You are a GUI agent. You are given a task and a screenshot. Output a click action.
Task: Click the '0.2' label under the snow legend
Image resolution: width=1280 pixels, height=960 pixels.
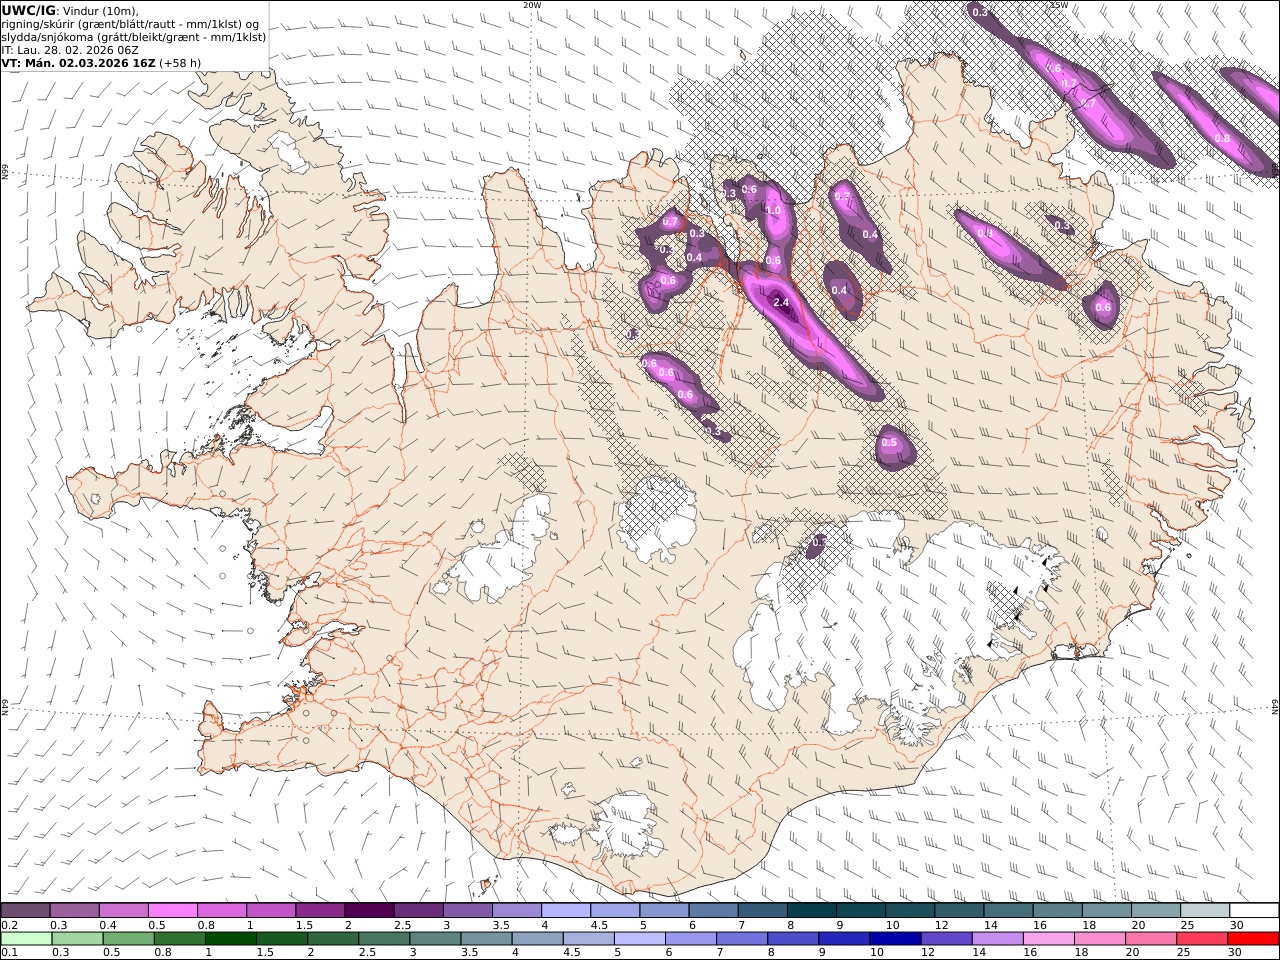click(x=8, y=925)
